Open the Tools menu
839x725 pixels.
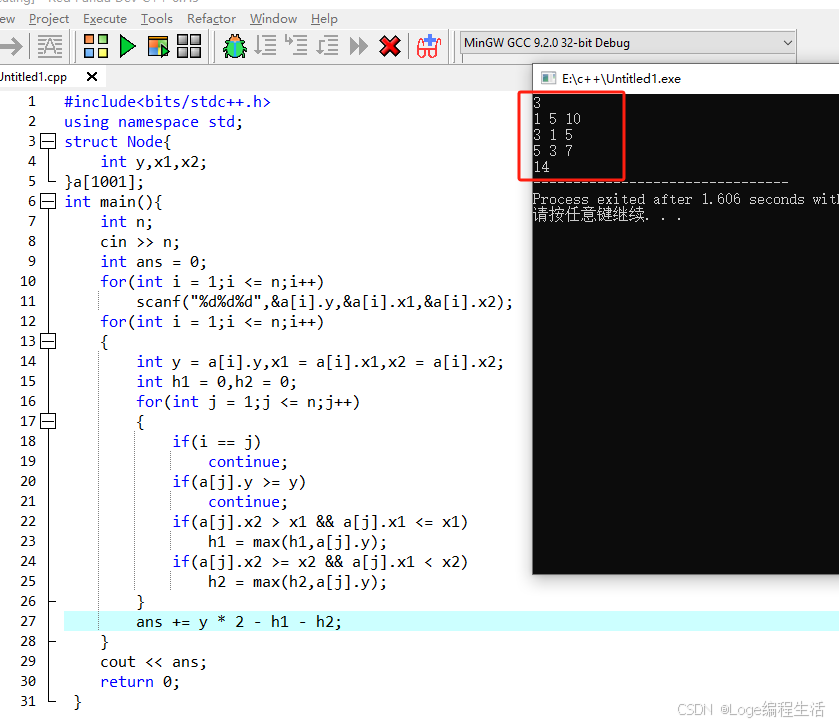point(156,19)
